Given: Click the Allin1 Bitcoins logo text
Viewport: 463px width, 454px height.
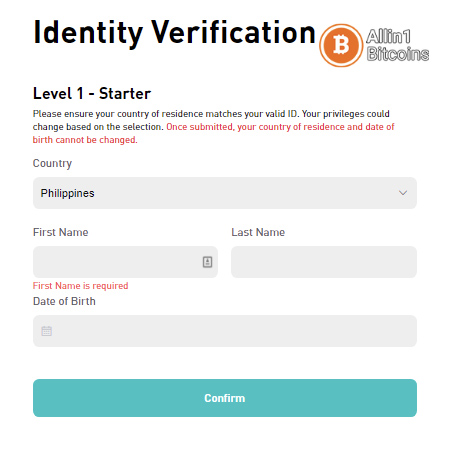Looking at the screenshot, I should coord(397,45).
